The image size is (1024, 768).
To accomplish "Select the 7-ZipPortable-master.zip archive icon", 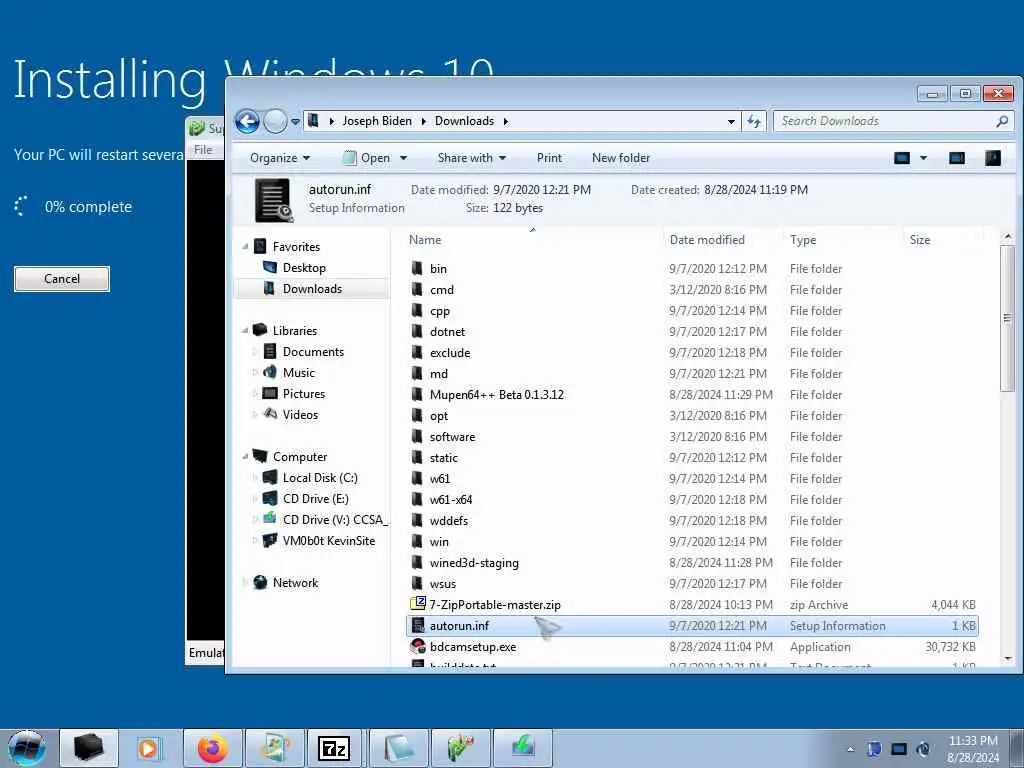I will pos(418,604).
